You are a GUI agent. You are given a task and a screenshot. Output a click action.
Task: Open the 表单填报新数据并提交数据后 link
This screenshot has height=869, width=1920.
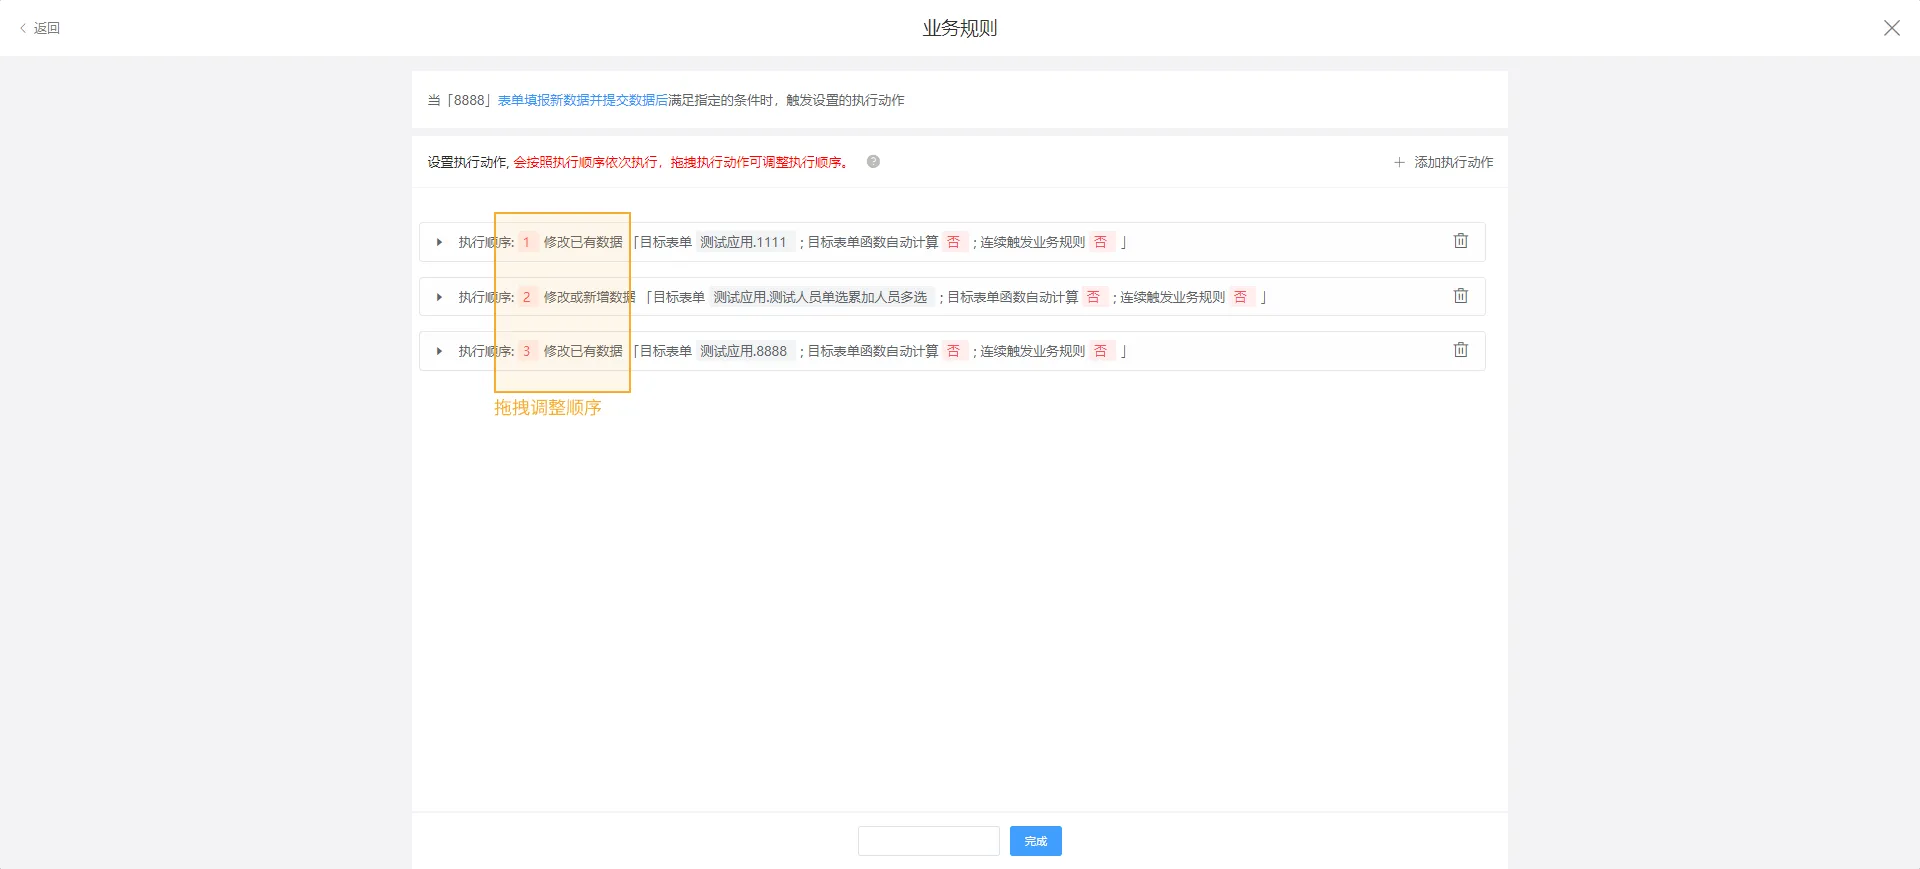(582, 100)
